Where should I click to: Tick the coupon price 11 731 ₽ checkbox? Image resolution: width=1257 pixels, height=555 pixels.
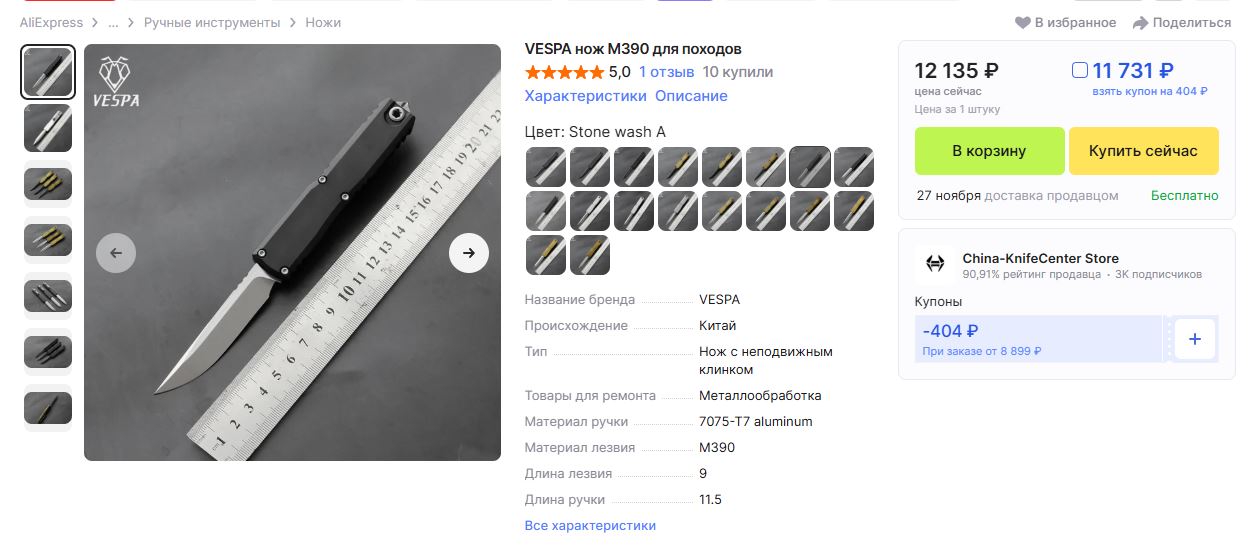click(x=1079, y=71)
